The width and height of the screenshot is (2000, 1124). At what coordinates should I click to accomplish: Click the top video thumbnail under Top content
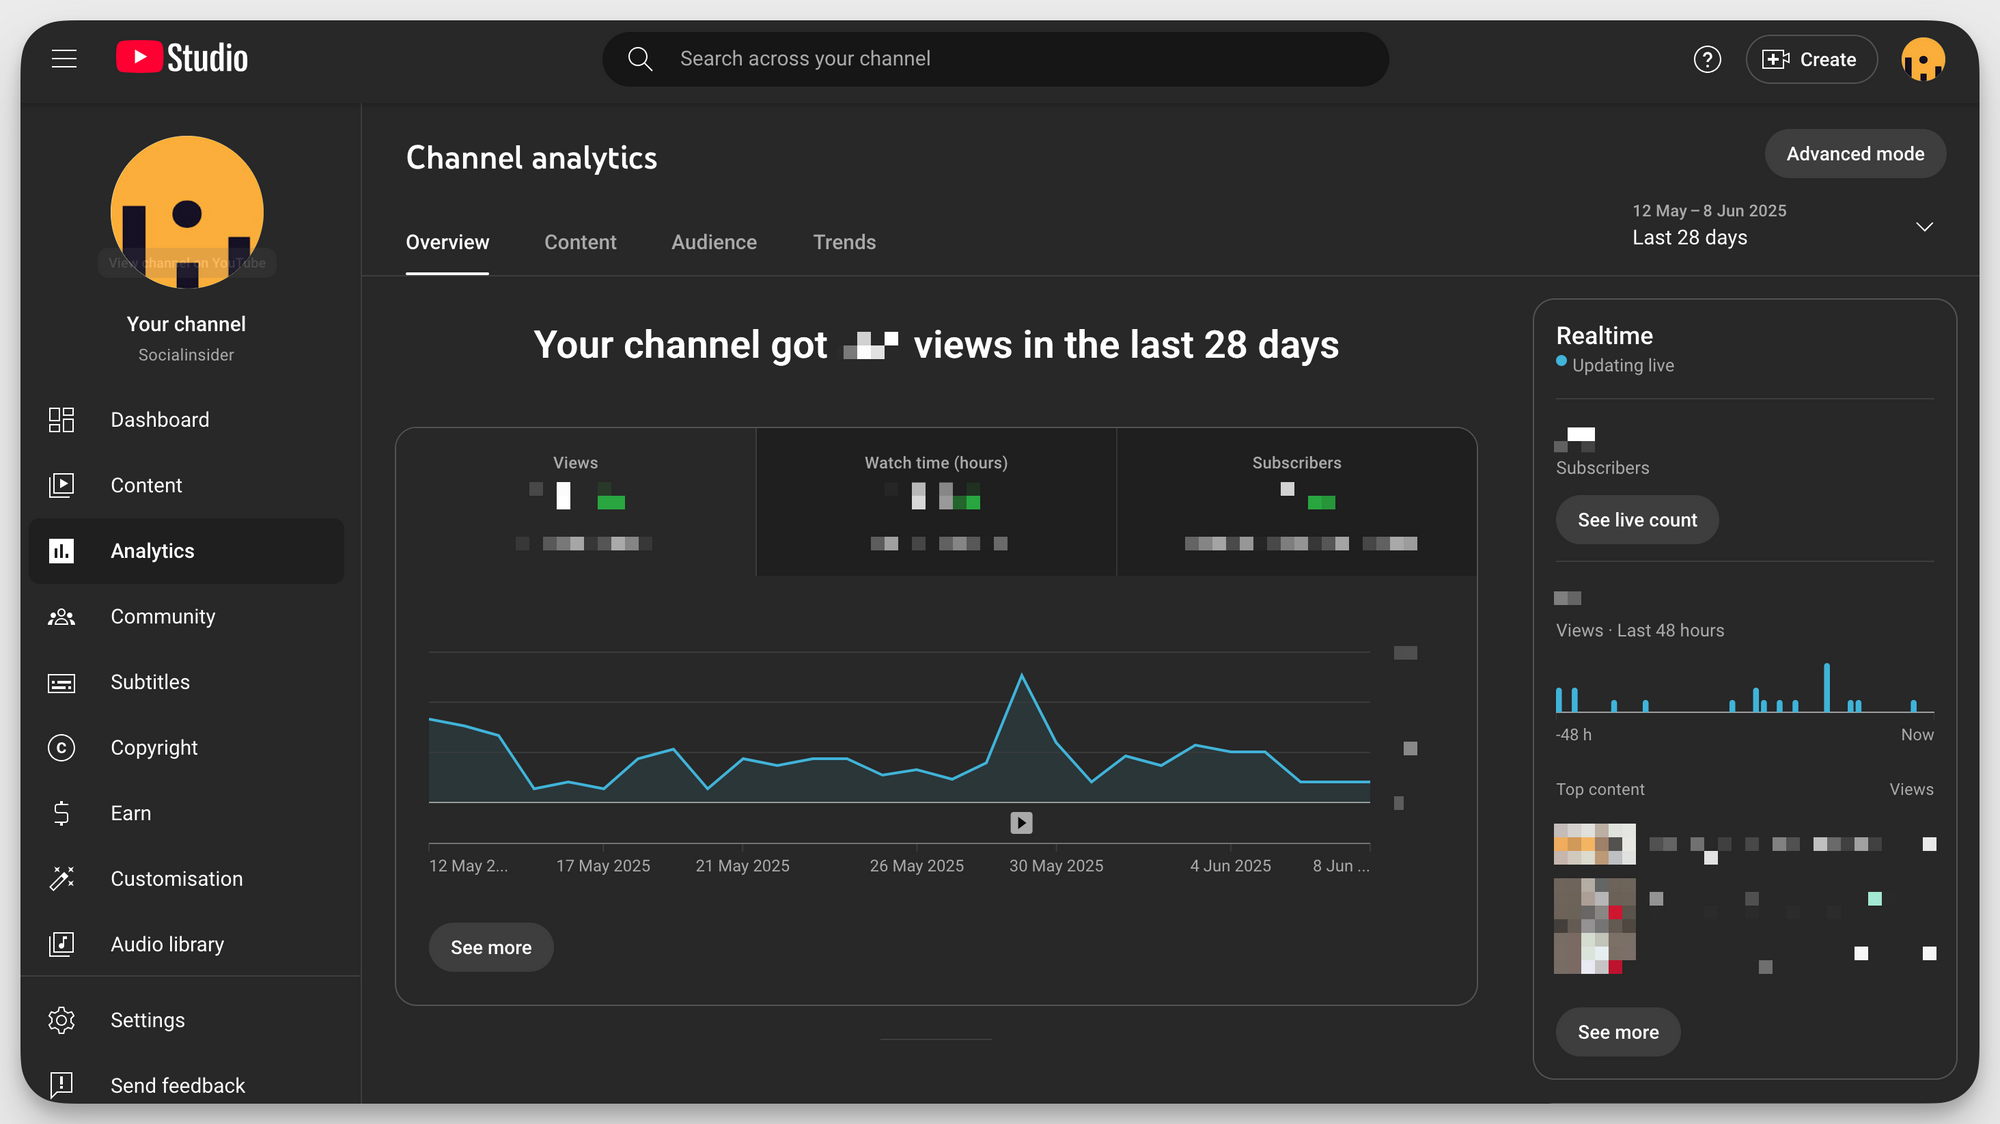point(1594,843)
